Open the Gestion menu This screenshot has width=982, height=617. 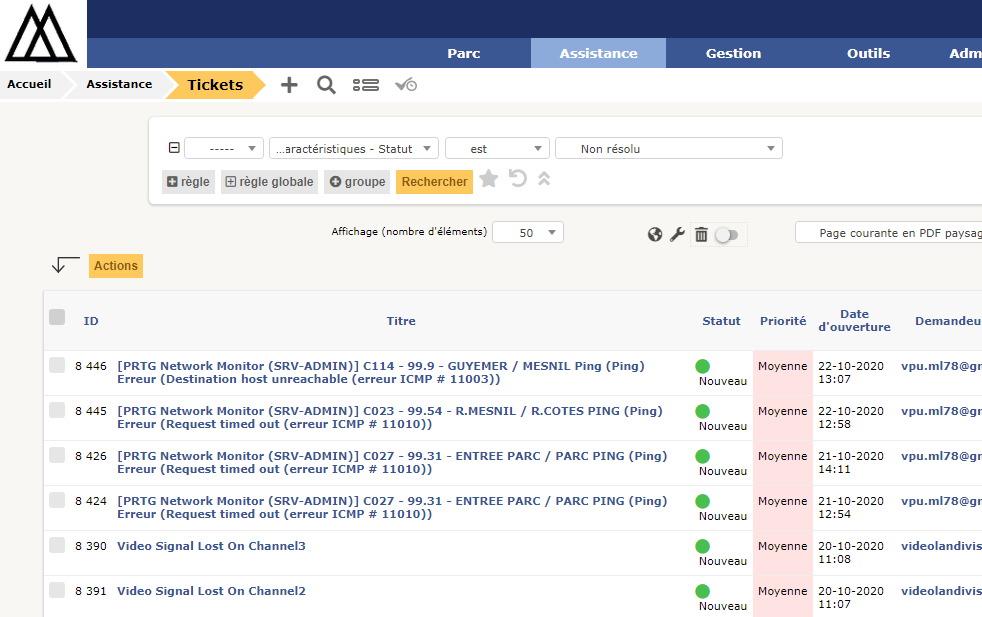click(733, 54)
